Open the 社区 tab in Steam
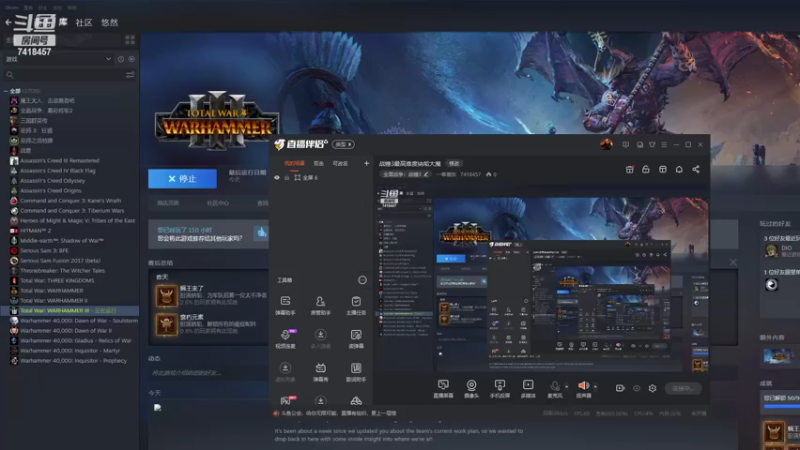This screenshot has width=800, height=450. tap(84, 22)
